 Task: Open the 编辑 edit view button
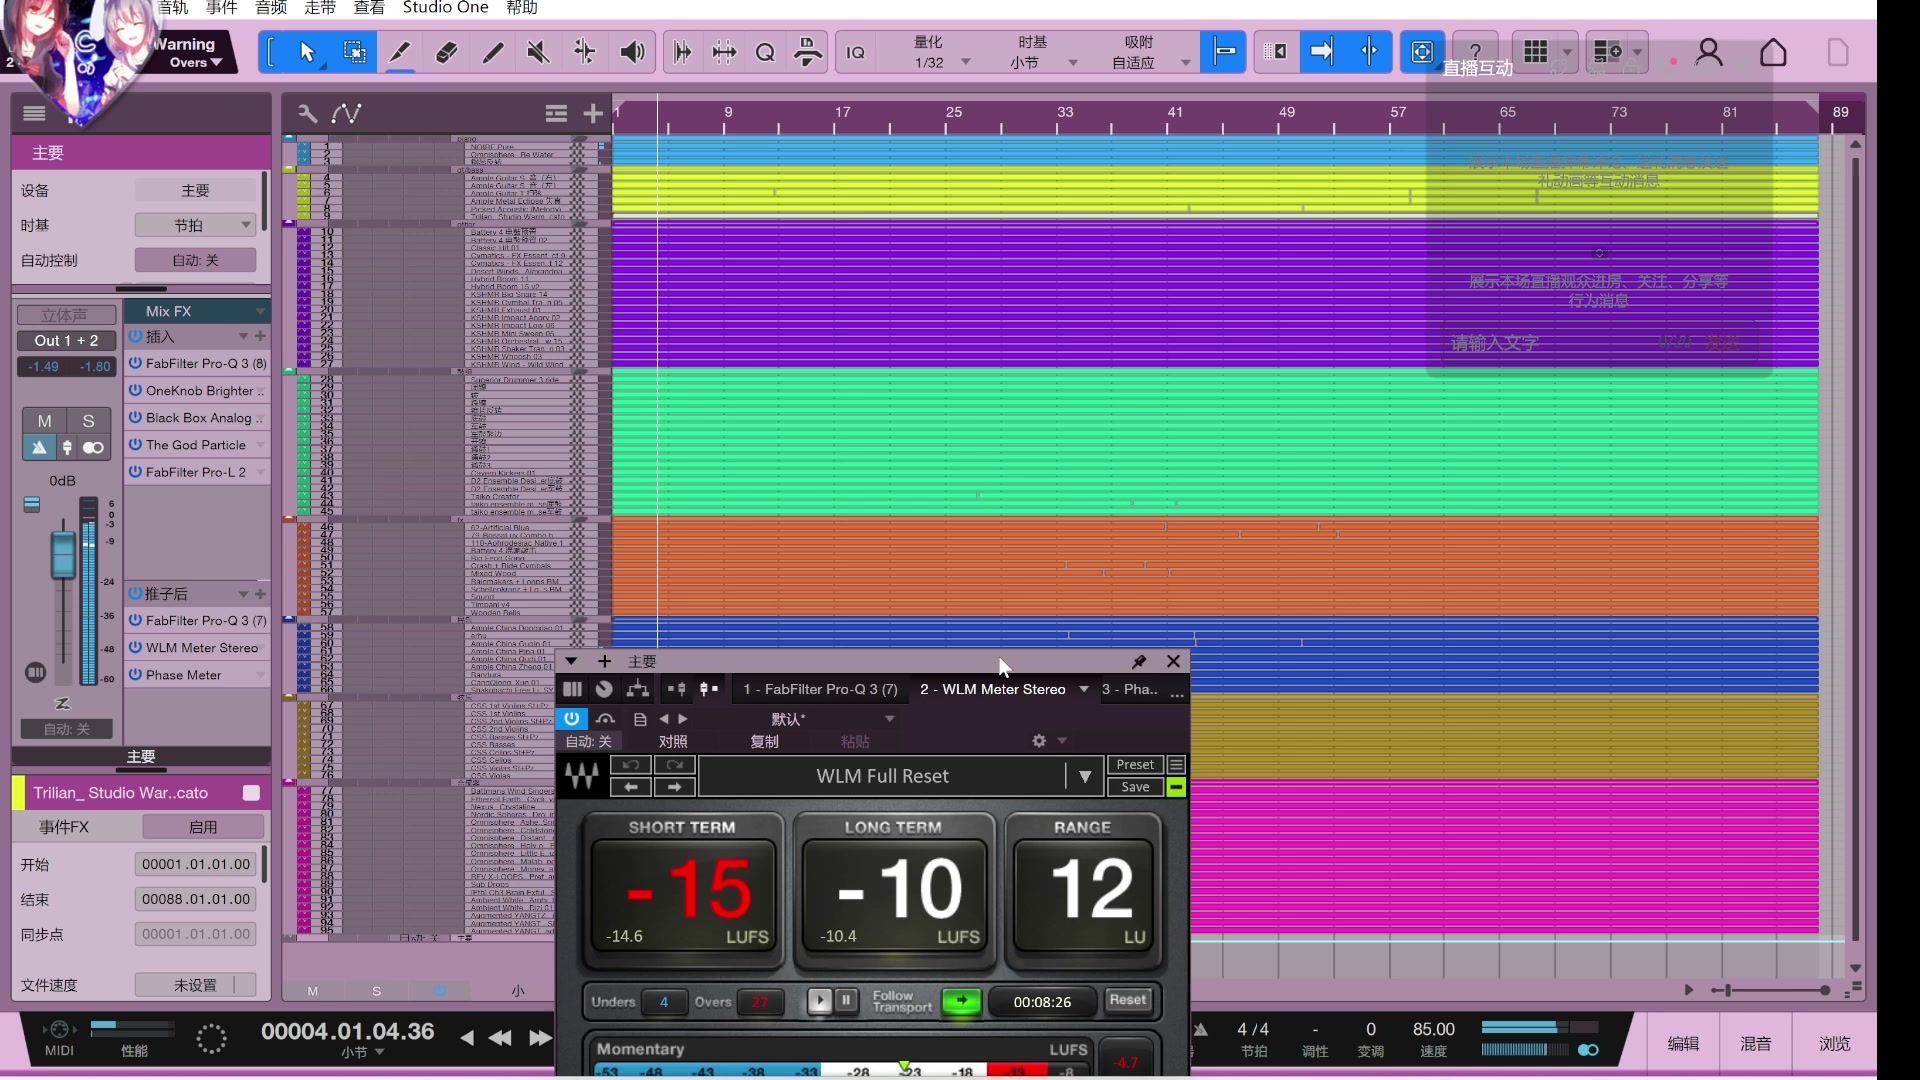click(x=1683, y=1043)
